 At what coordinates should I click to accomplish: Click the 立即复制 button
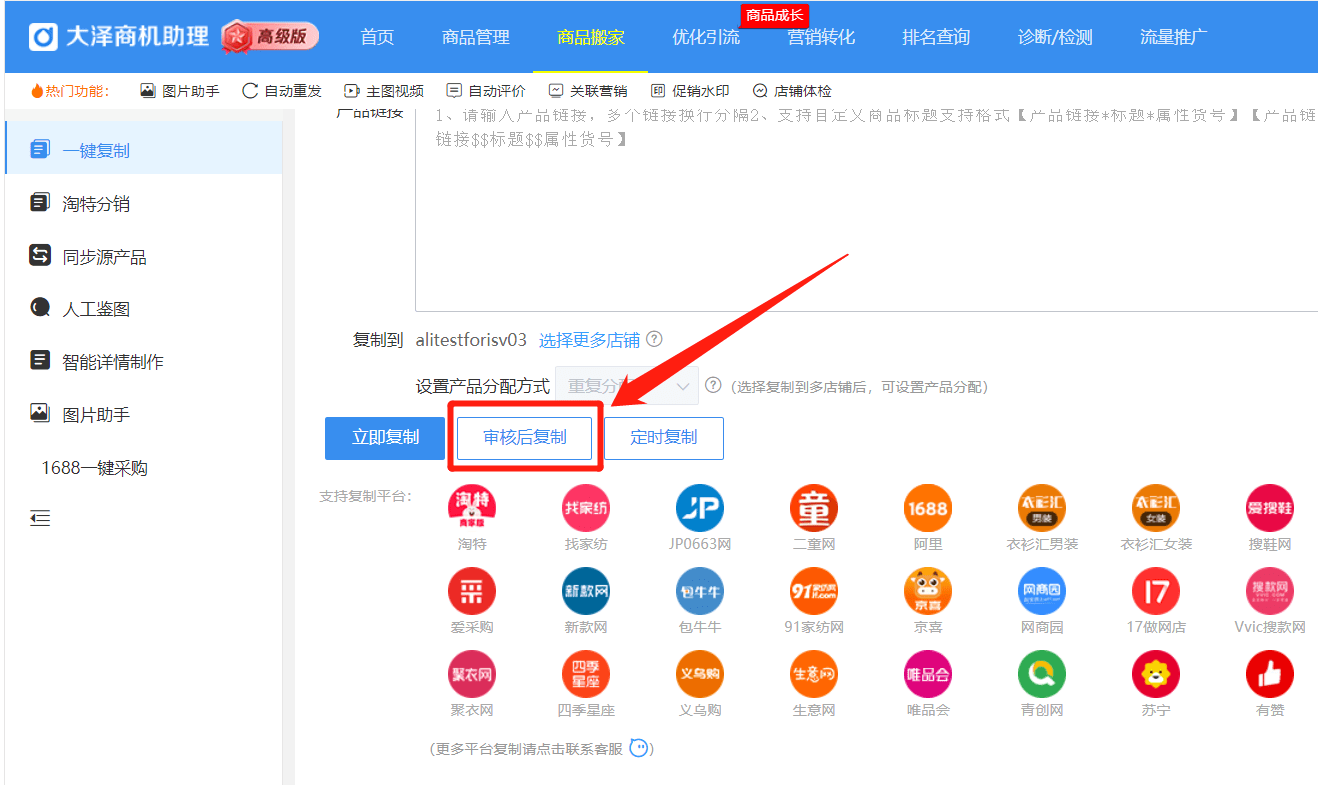pos(385,438)
